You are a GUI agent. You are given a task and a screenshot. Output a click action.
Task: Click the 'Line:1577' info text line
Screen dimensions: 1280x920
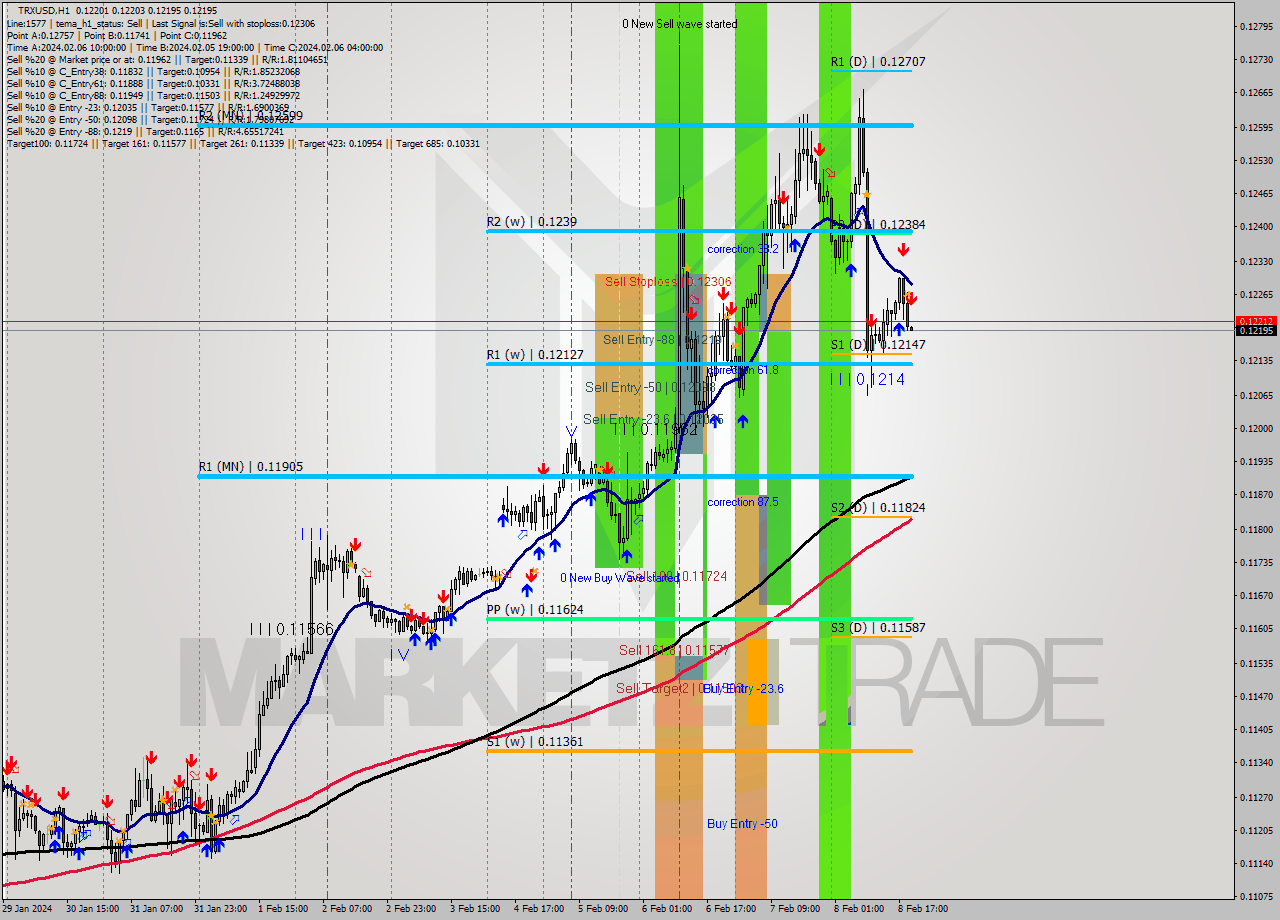[x=161, y=23]
